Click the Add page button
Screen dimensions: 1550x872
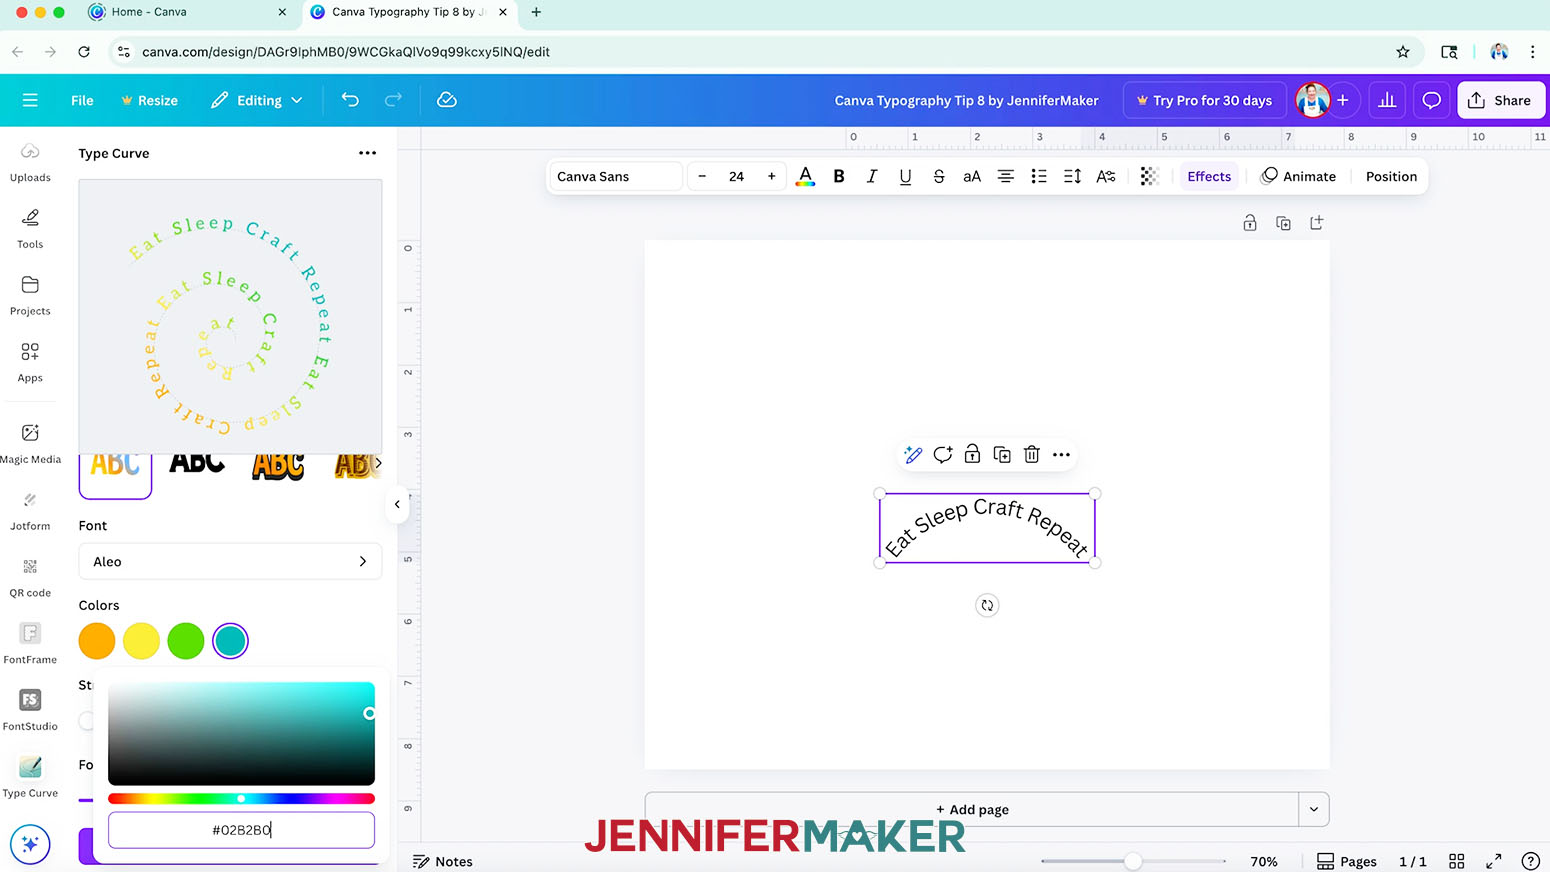point(972,809)
